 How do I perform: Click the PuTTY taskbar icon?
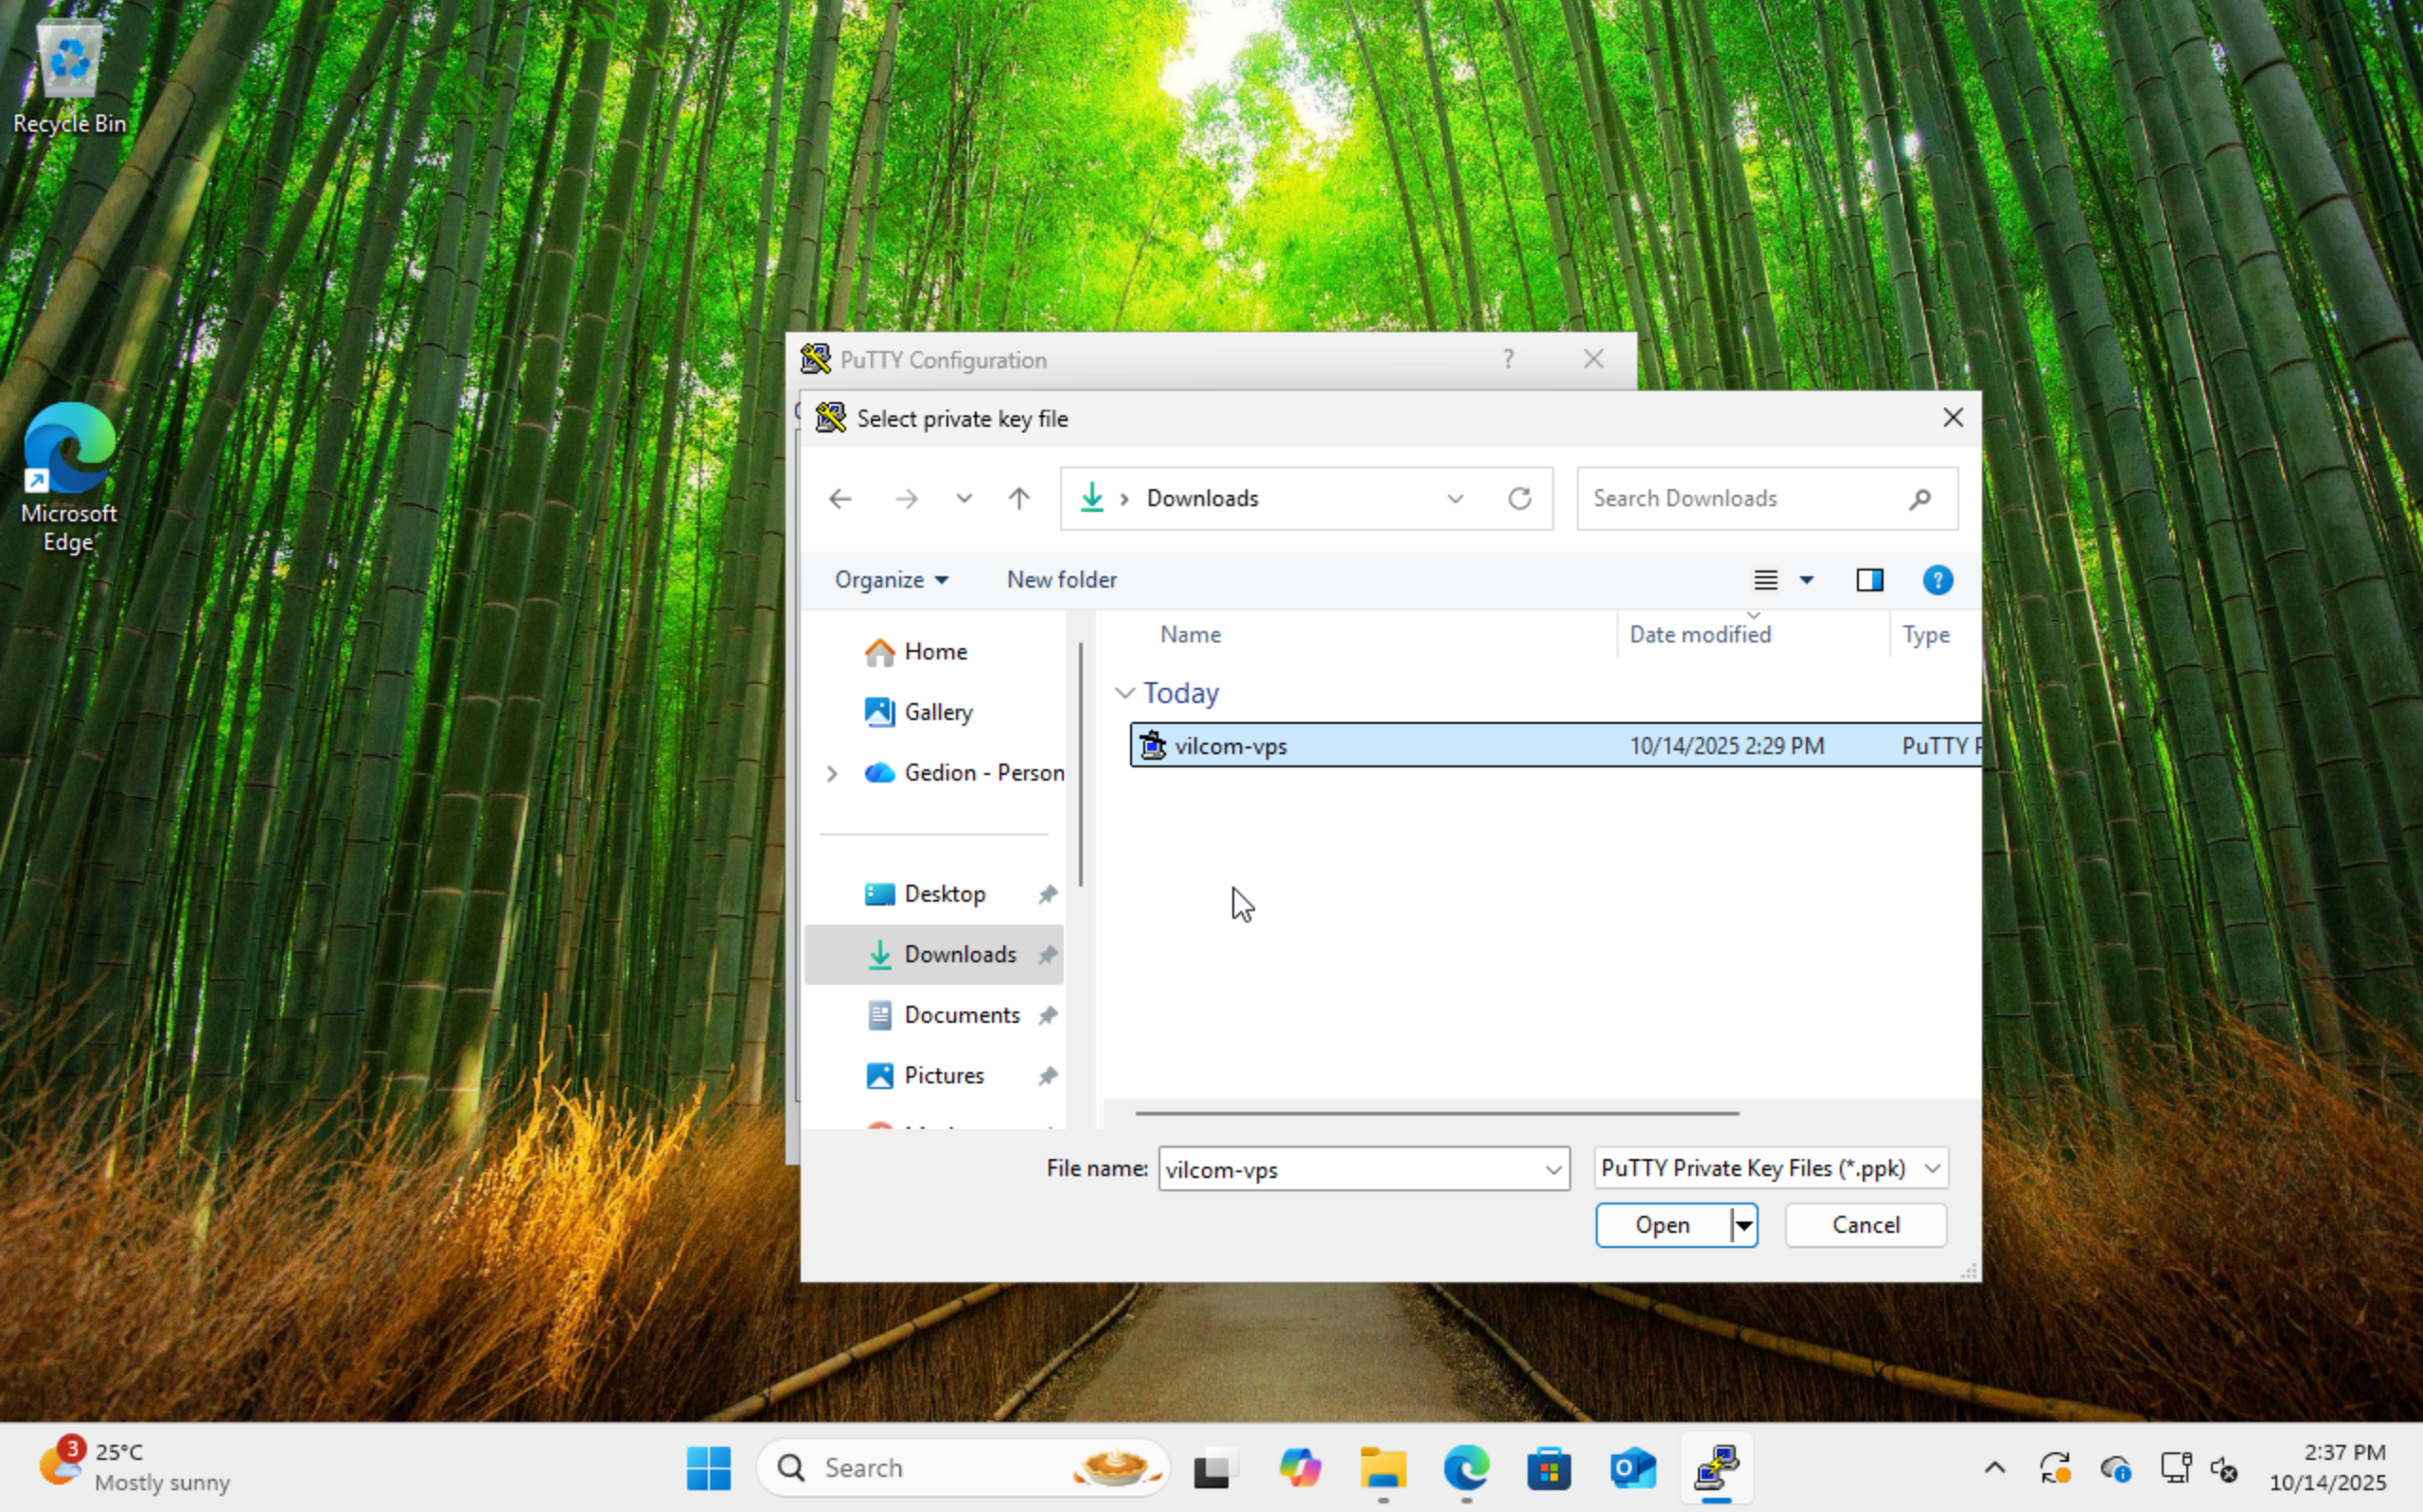point(1716,1468)
